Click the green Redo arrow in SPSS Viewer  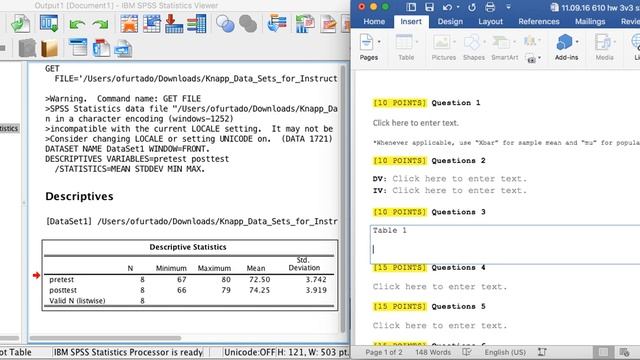(100, 24)
